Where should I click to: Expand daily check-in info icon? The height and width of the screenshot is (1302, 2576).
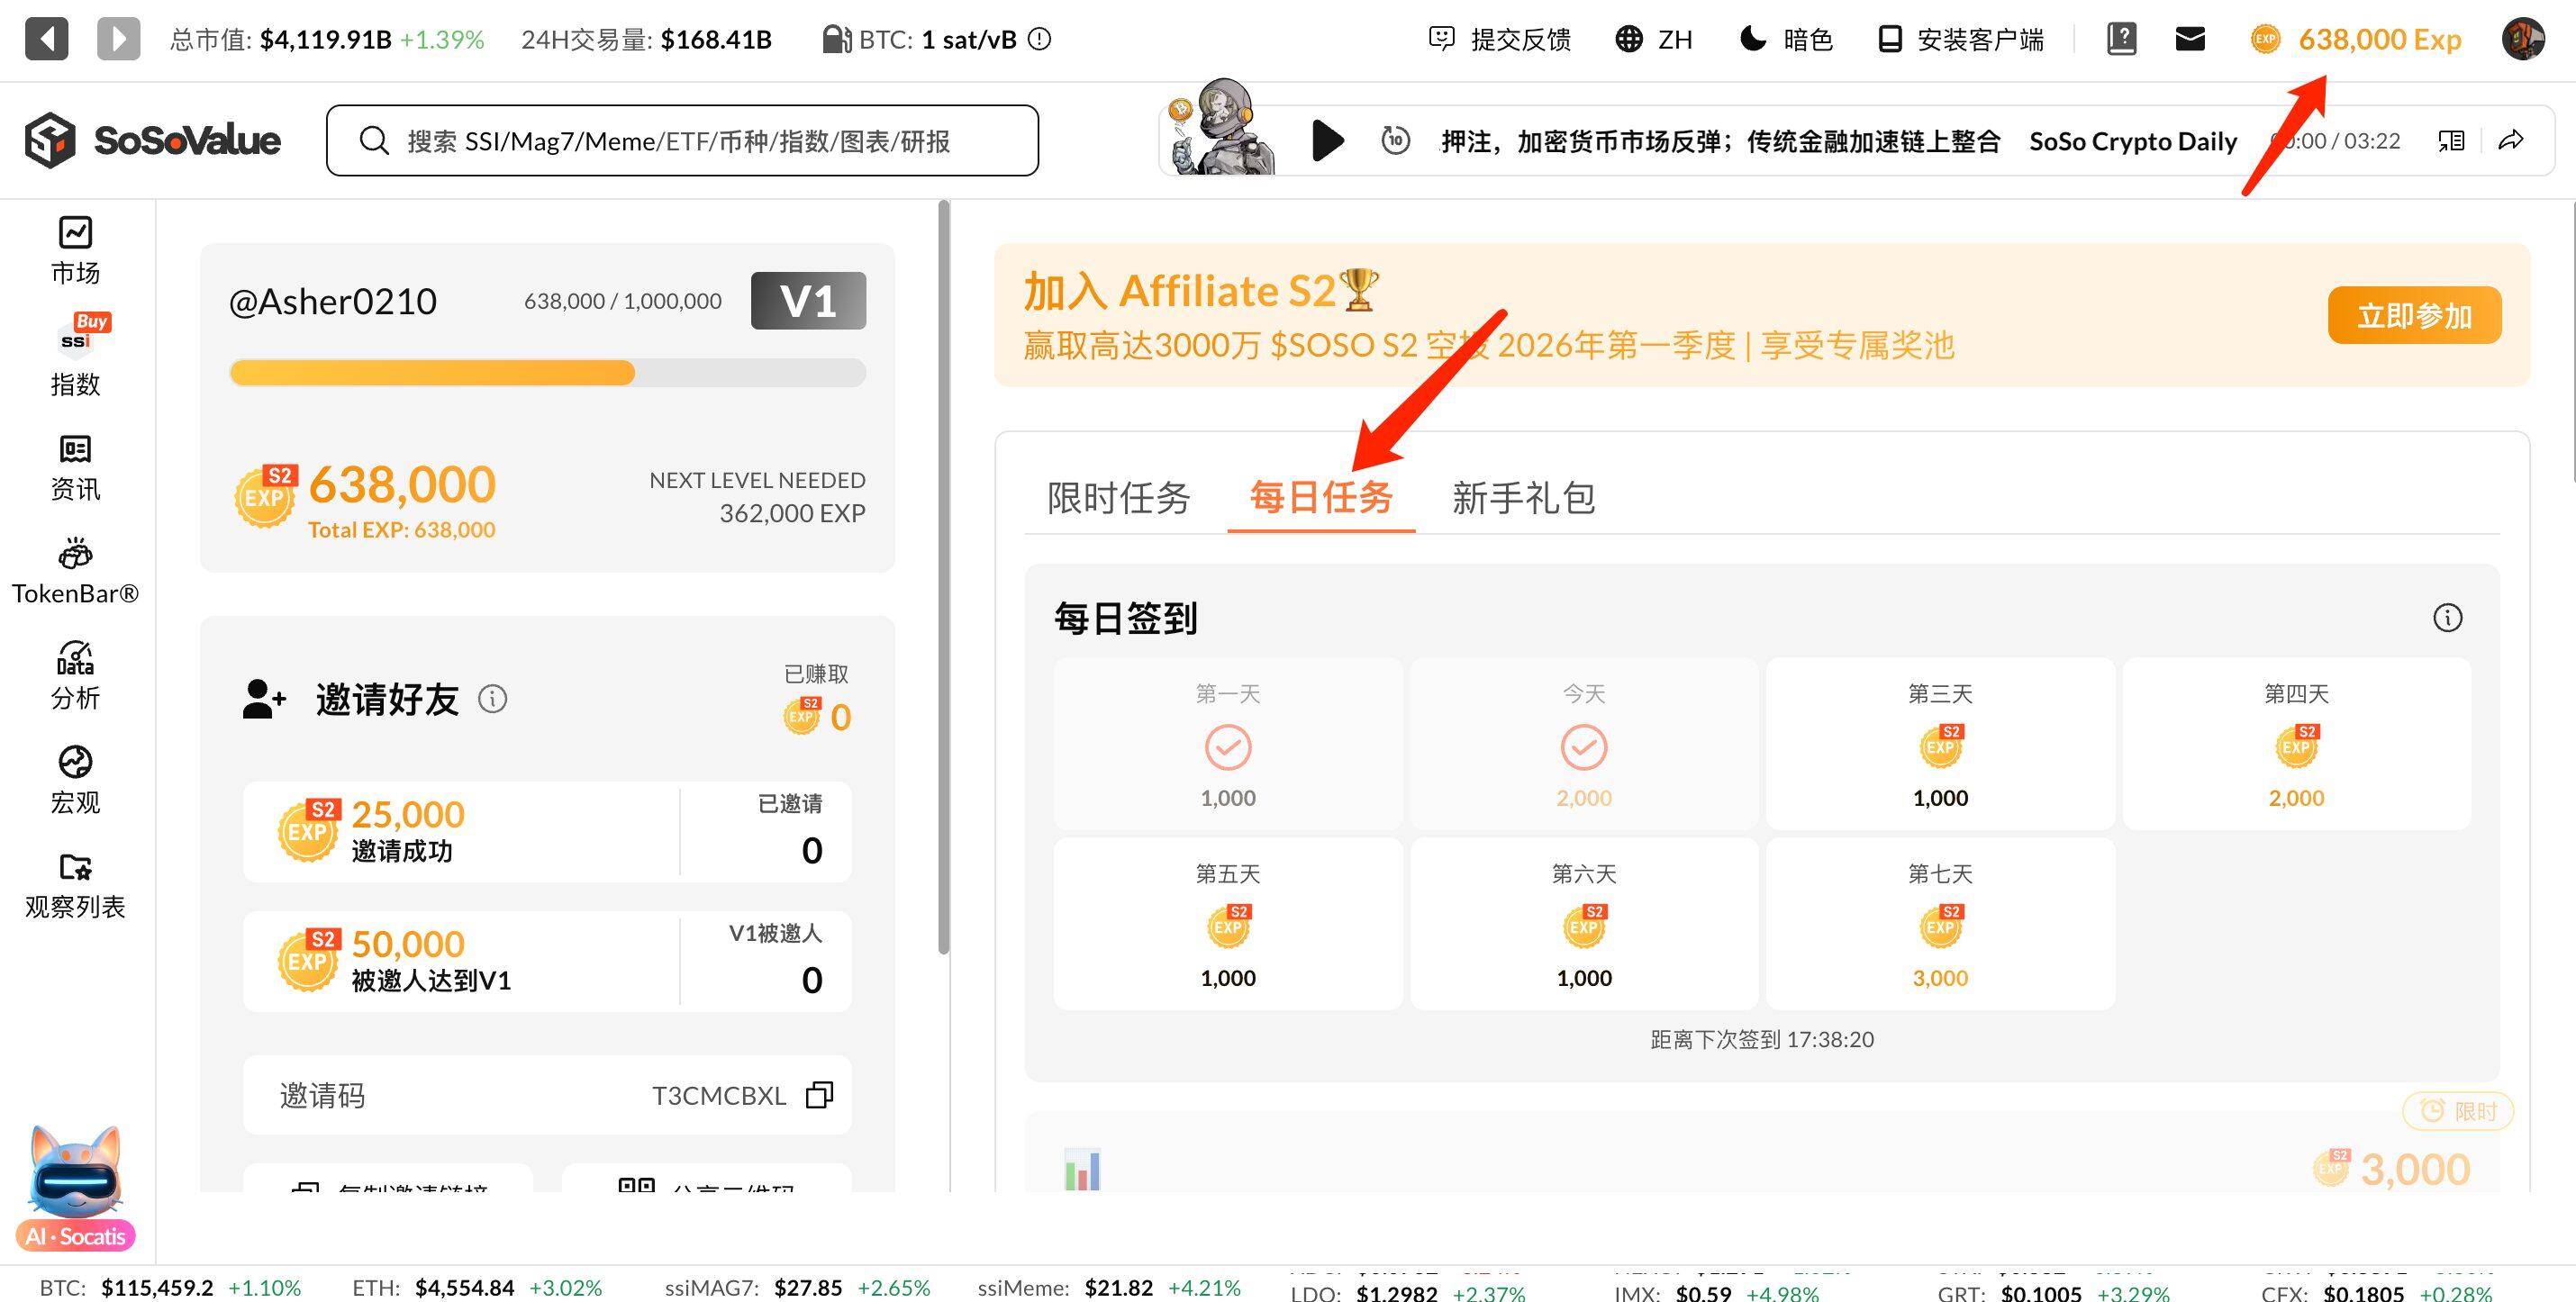pyautogui.click(x=2447, y=617)
